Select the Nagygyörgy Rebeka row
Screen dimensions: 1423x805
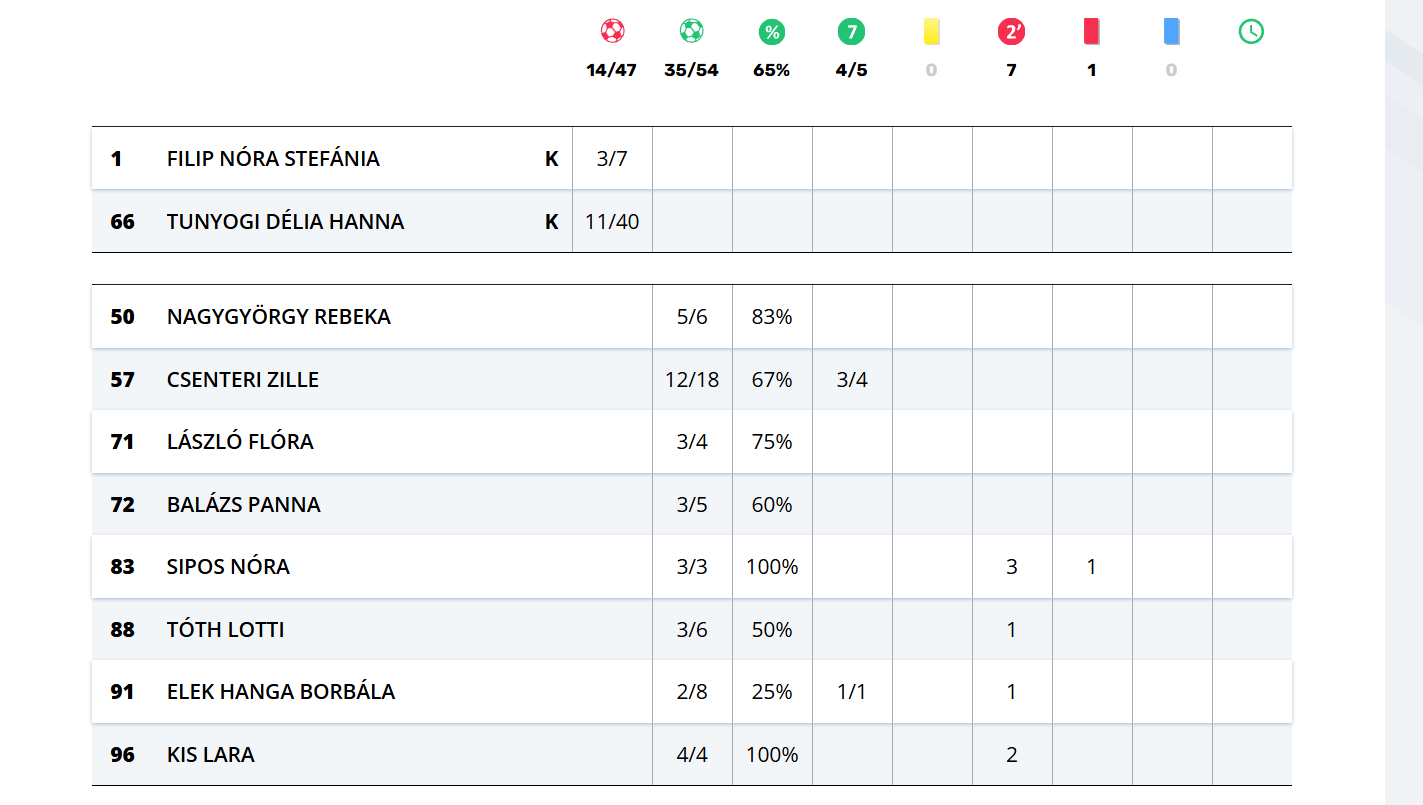pyautogui.click(x=279, y=317)
